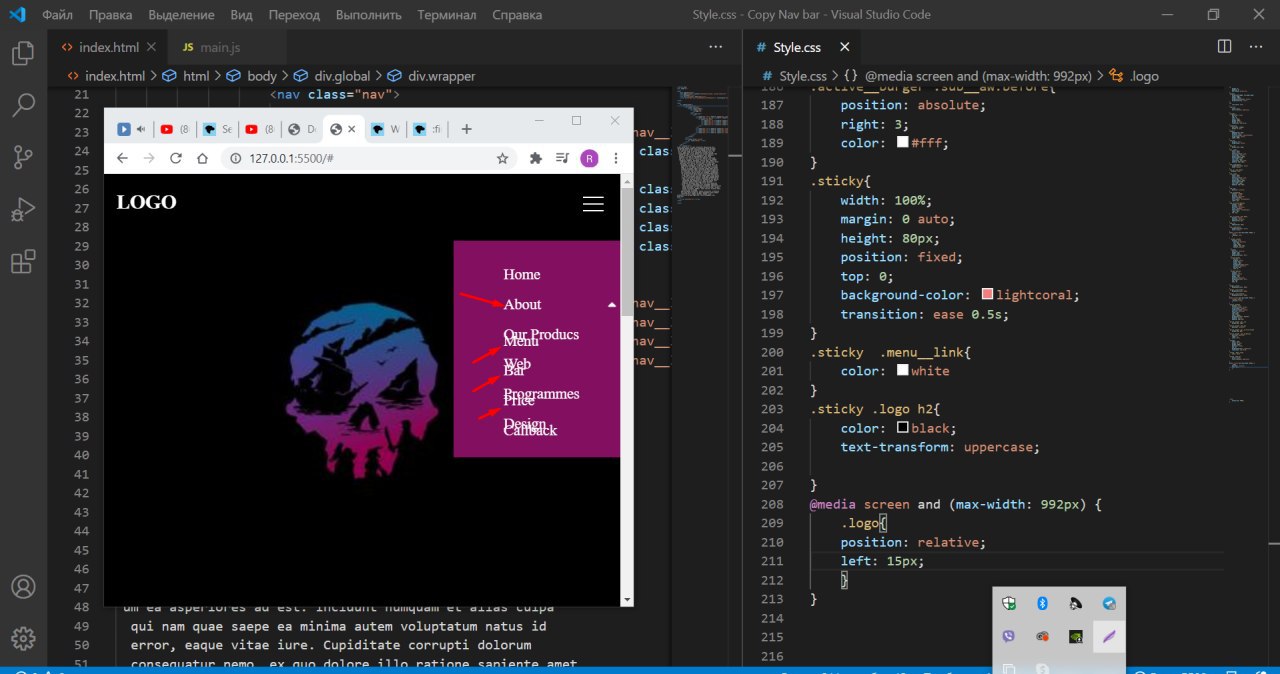Open the Справка menu
Viewport: 1280px width, 674px height.
517,15
